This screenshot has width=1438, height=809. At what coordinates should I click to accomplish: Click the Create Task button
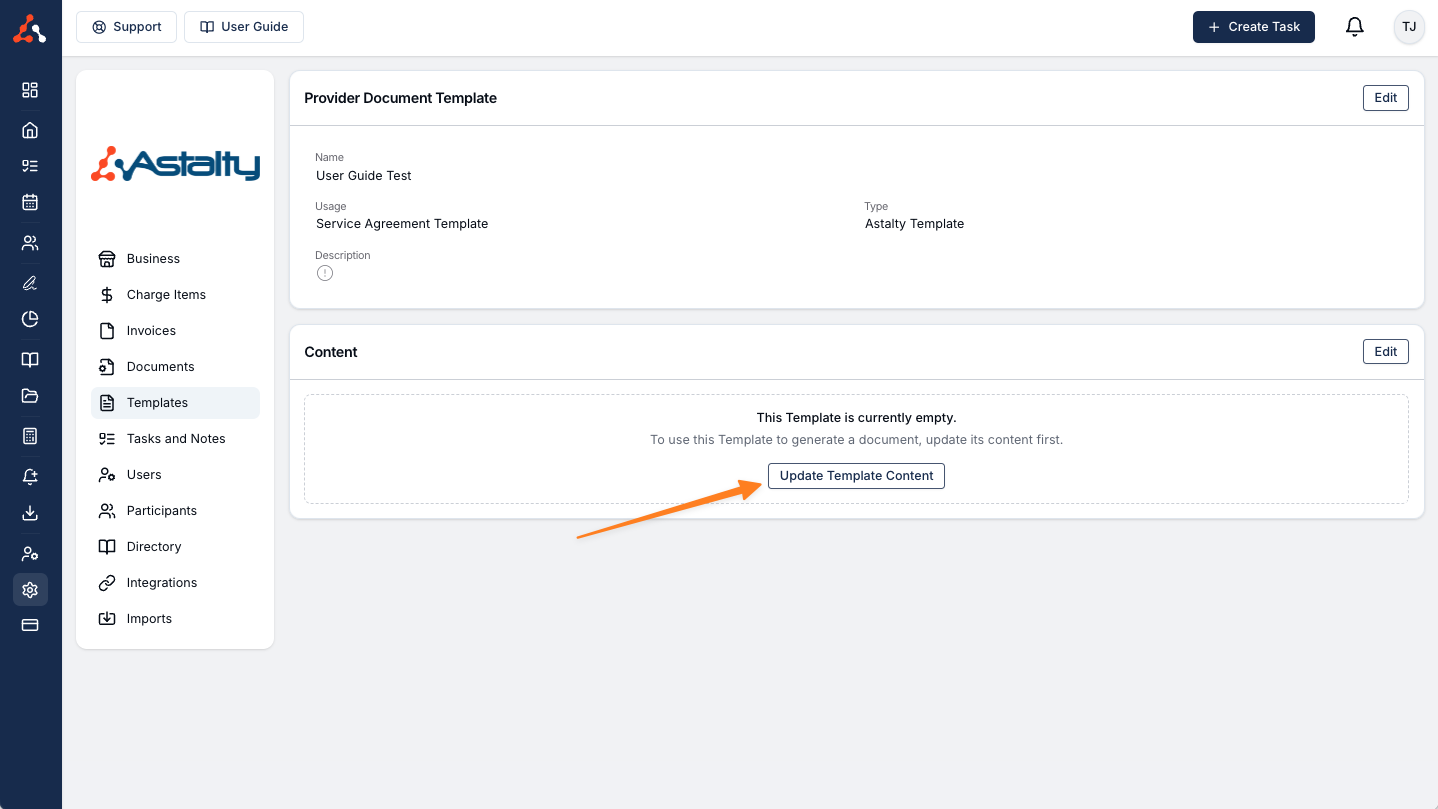point(1254,27)
